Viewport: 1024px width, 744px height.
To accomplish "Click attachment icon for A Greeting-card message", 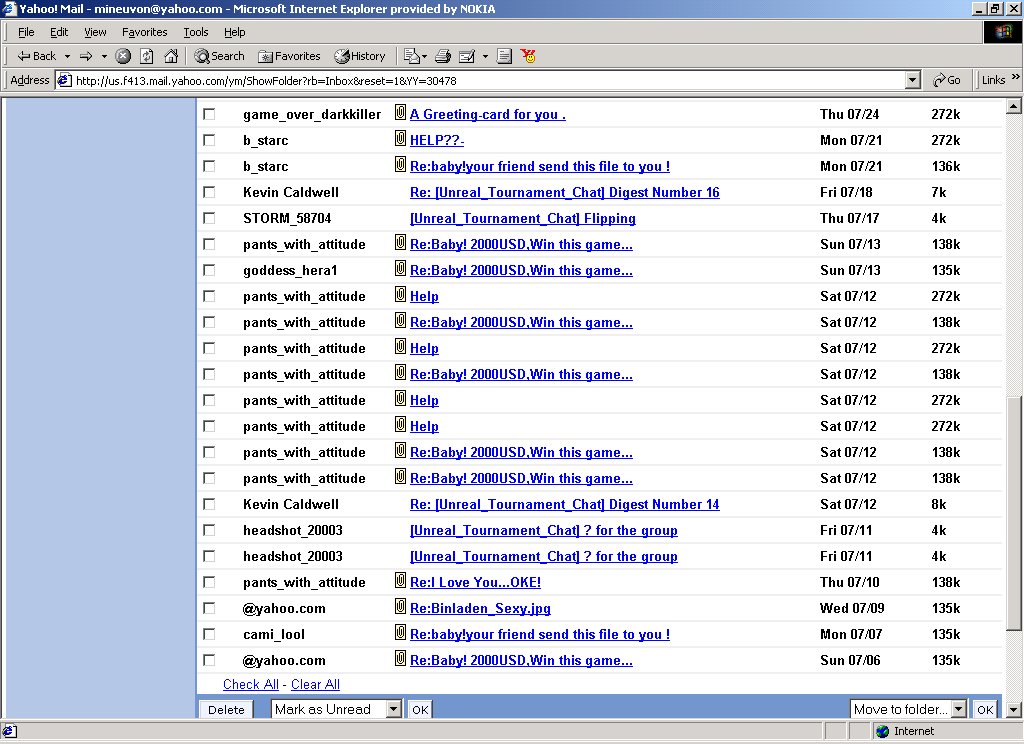I will click(x=400, y=112).
